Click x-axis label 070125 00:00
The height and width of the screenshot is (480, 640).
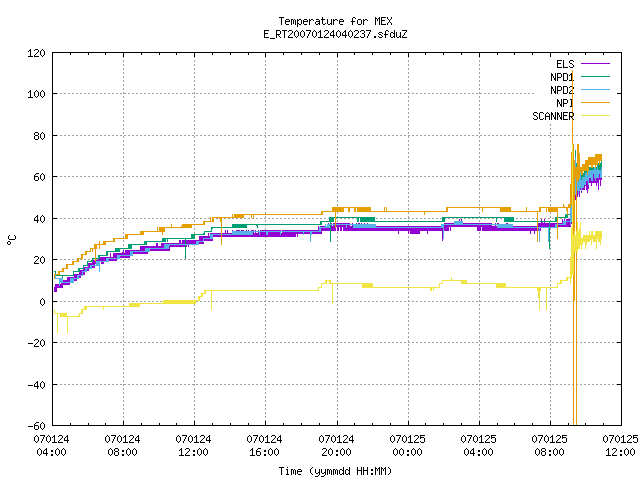407,445
